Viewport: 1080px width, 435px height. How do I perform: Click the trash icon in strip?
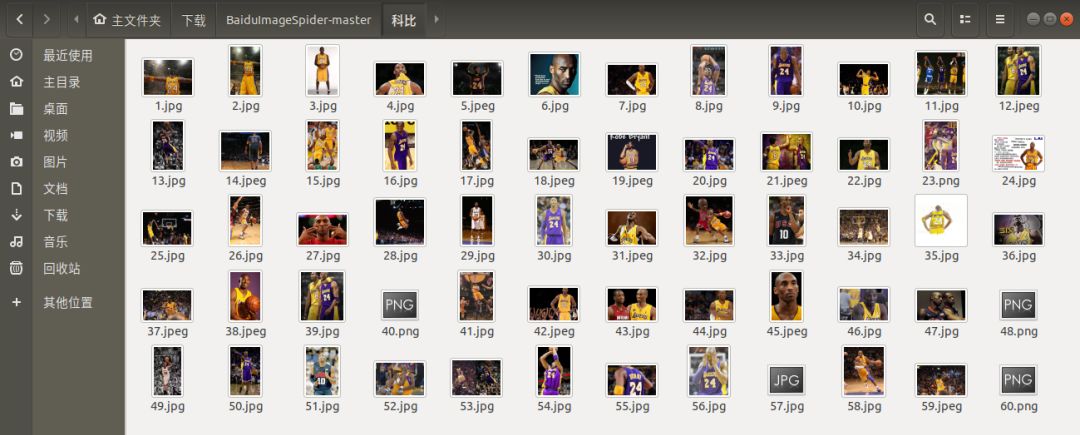tap(17, 268)
